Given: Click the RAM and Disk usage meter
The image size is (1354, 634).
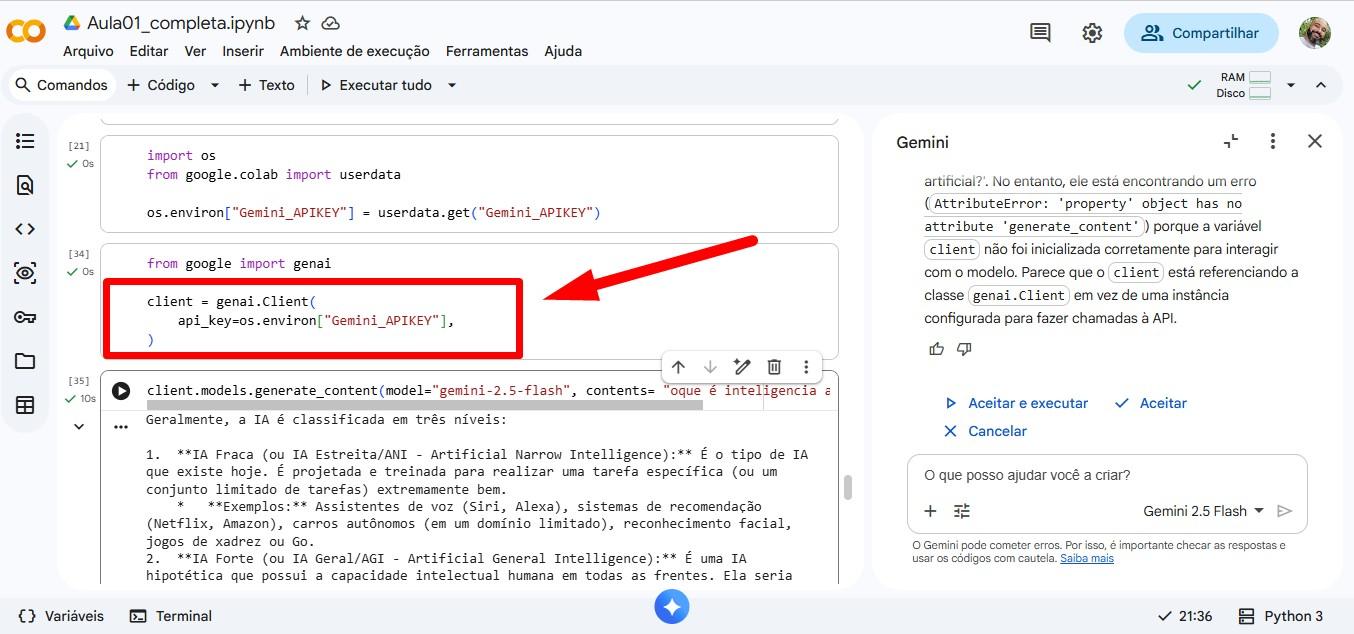Looking at the screenshot, I should pos(1244,85).
